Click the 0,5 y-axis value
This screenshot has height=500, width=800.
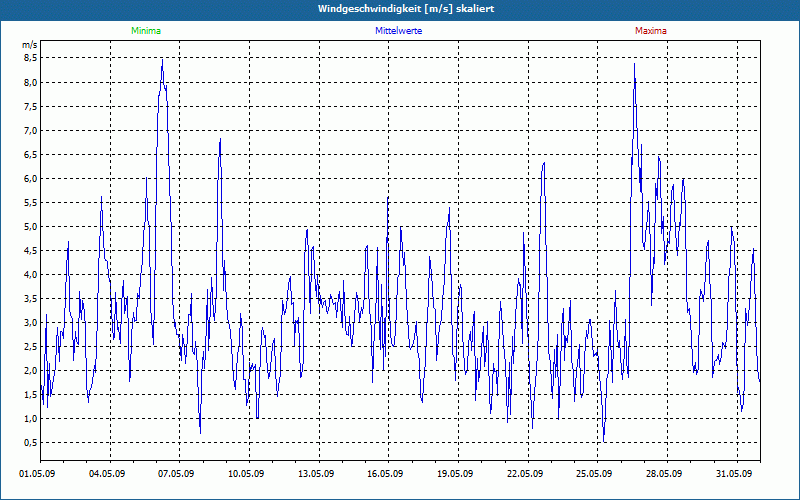coord(30,442)
